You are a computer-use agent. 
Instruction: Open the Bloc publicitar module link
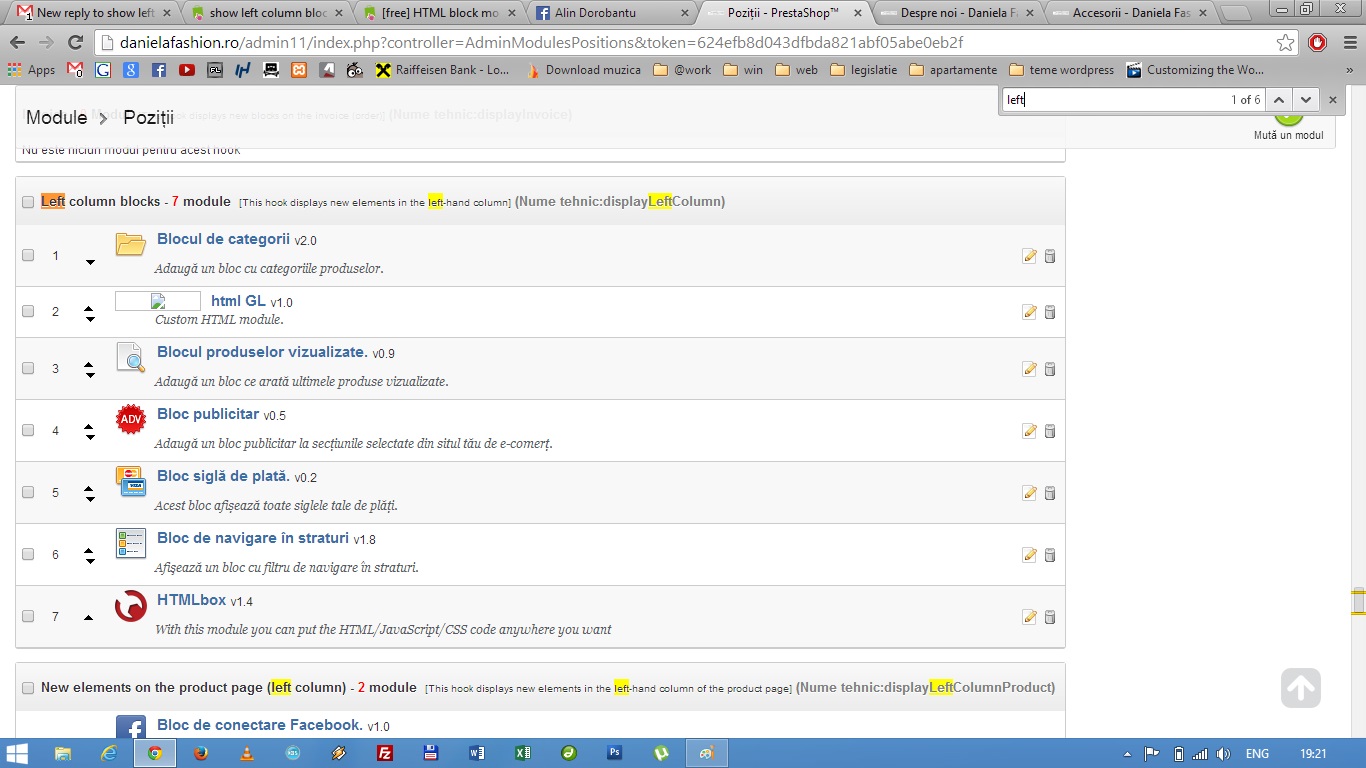208,414
